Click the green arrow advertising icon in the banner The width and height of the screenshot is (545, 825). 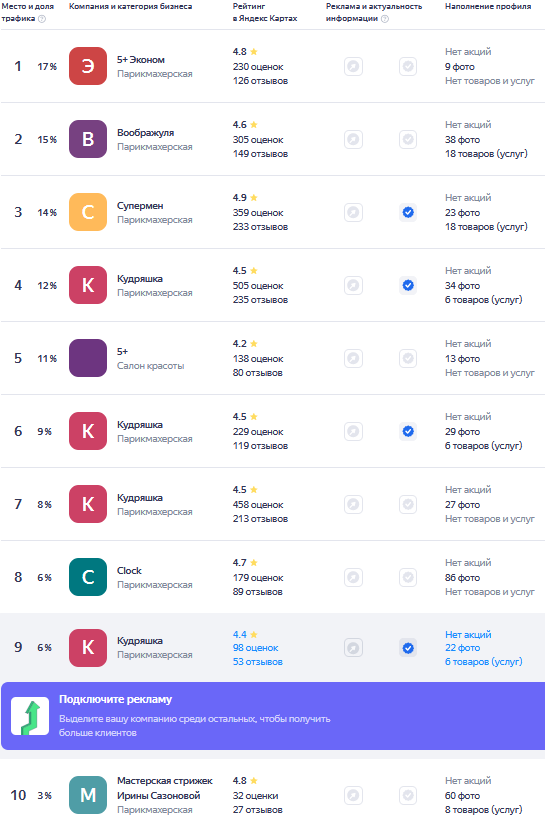30,716
